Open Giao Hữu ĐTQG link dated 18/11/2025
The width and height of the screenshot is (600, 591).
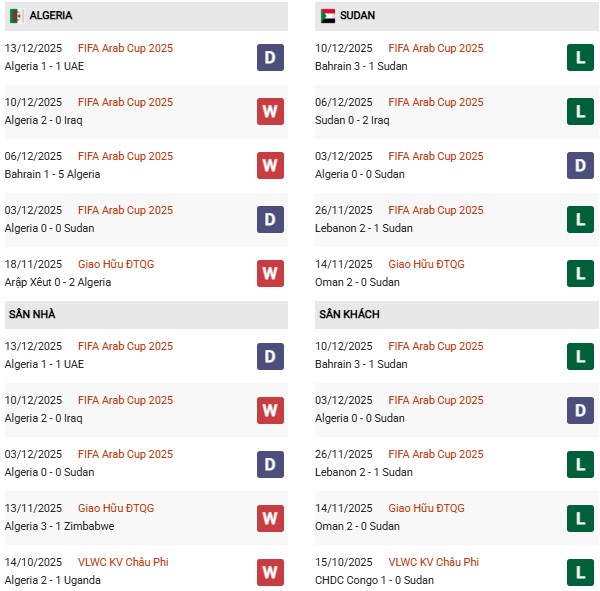pyautogui.click(x=116, y=264)
